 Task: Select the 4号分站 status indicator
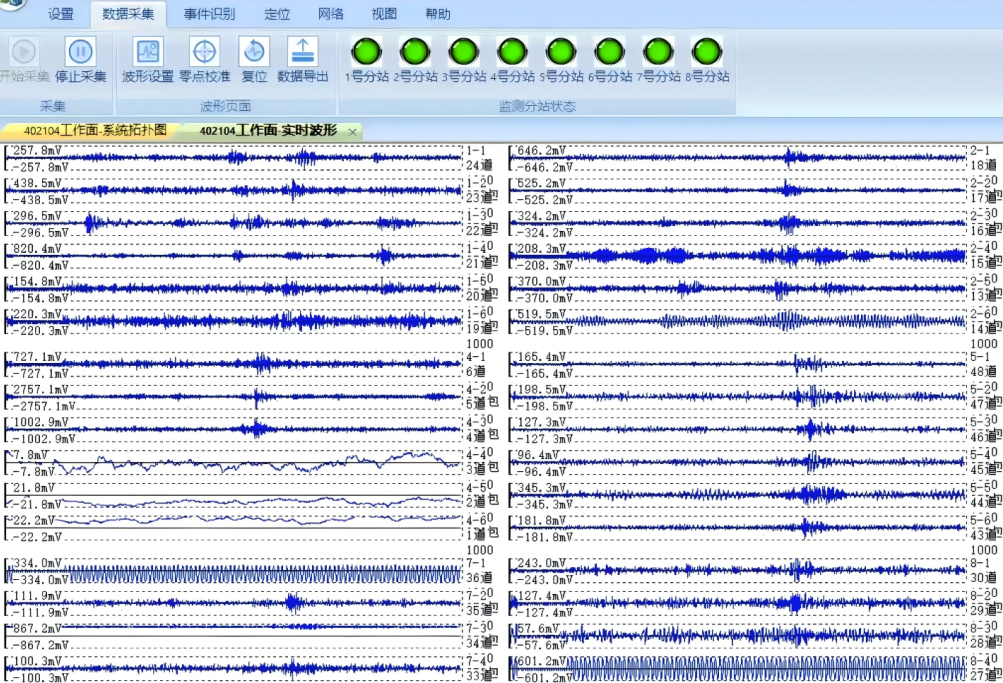pyautogui.click(x=513, y=52)
